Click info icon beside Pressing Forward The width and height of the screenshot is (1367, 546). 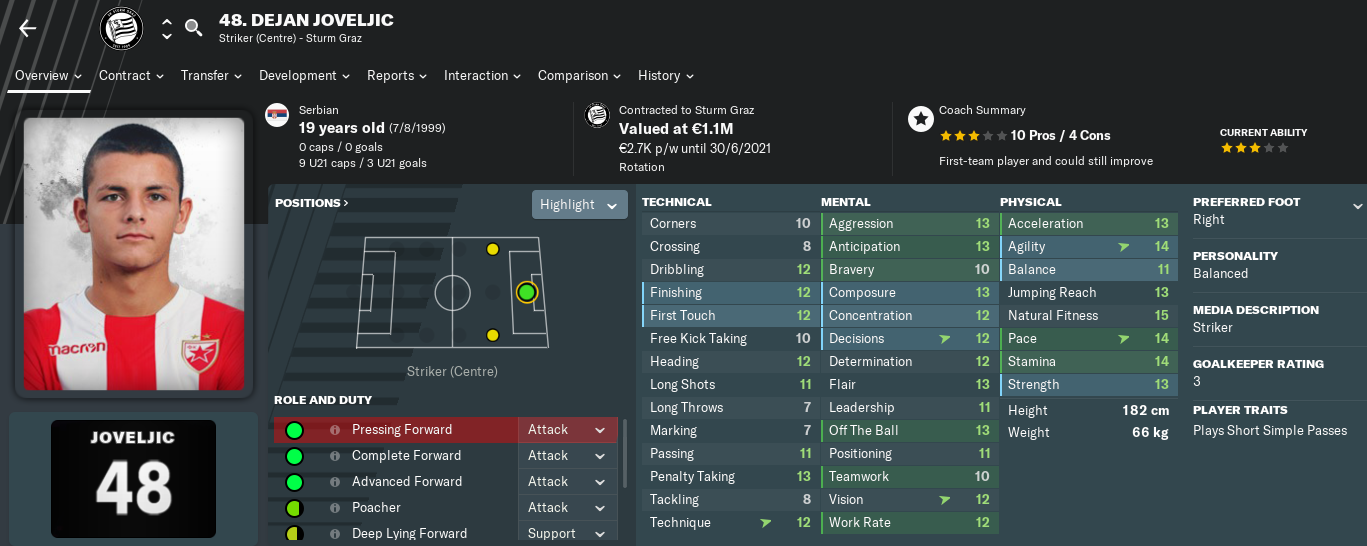click(x=335, y=430)
